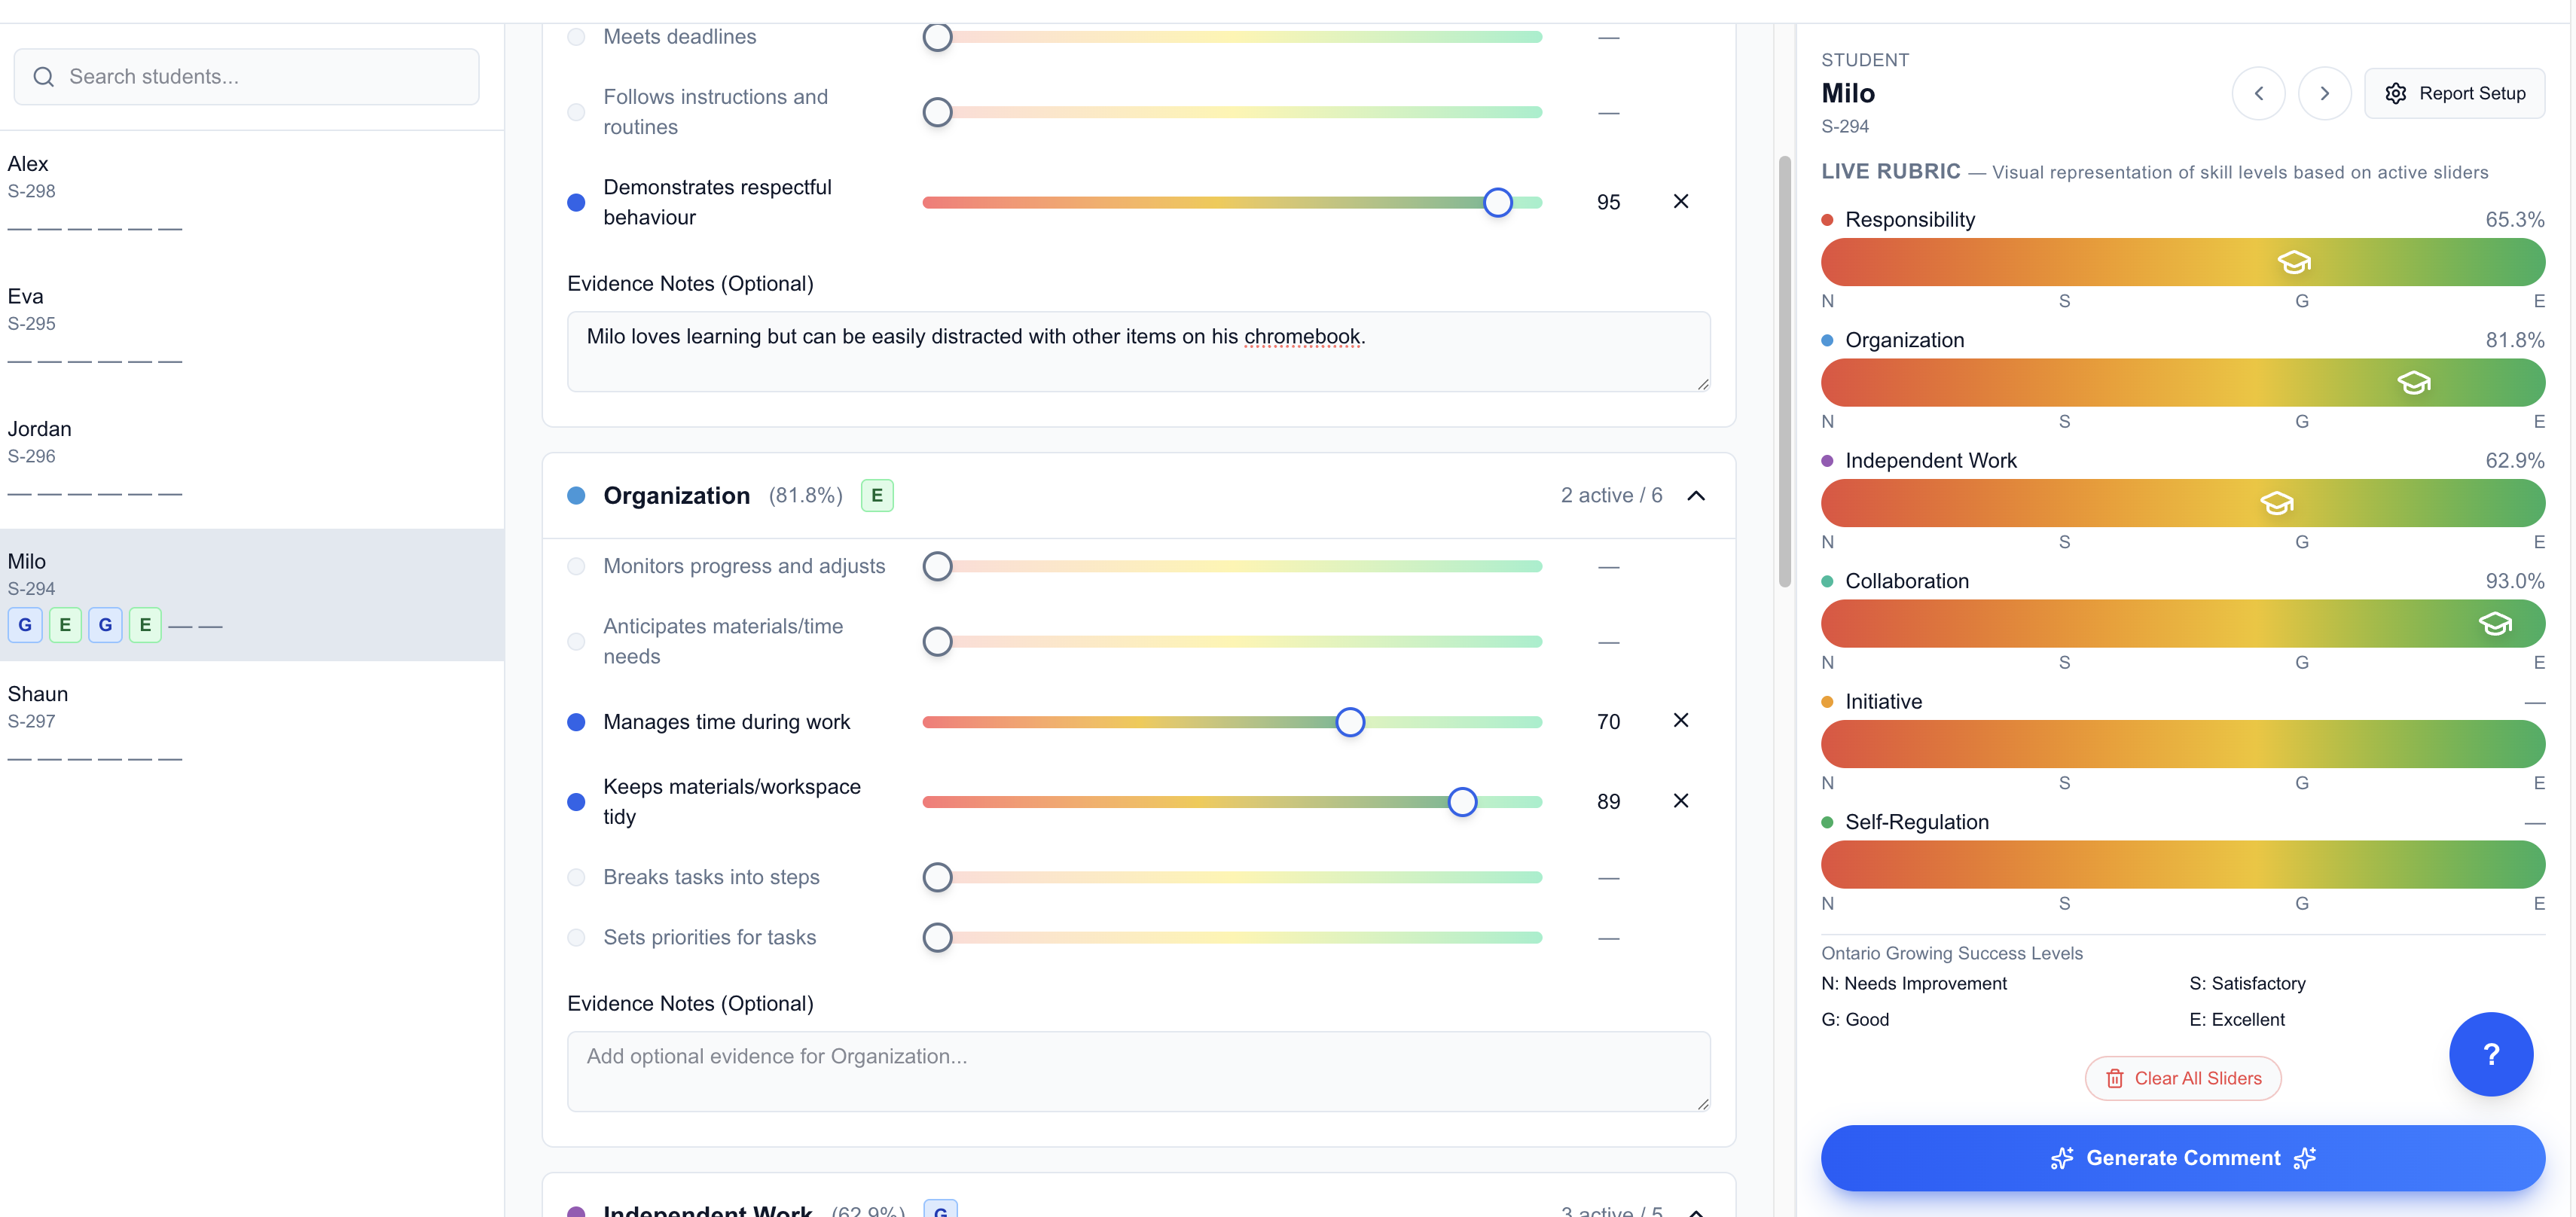Clear the Keeps materials/workspace tidy score

pos(1681,800)
